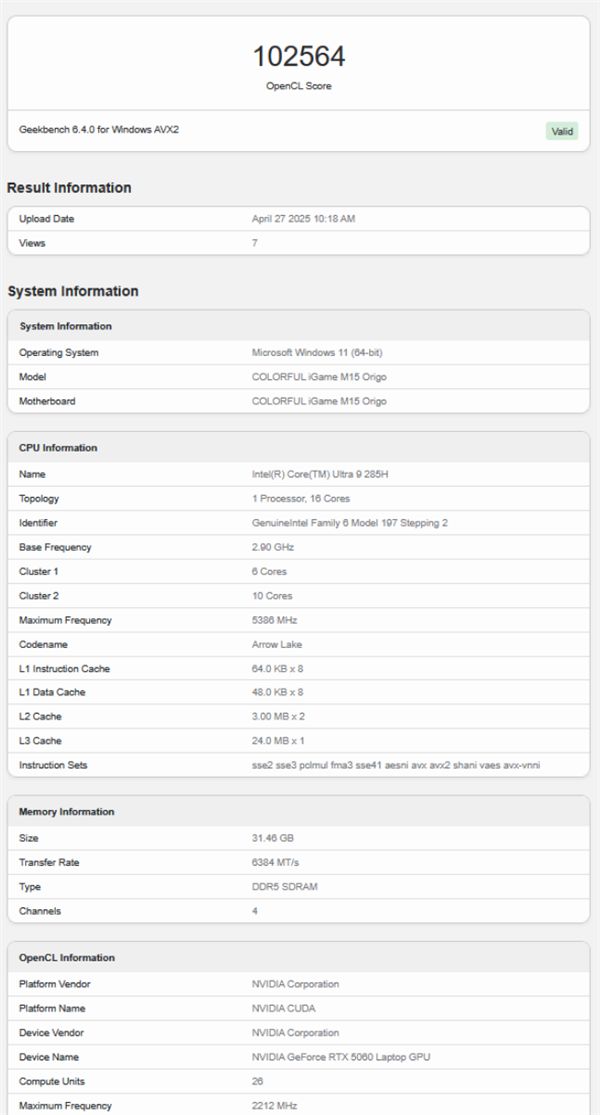
Task: Click the Cluster 2 value 10 Cores
Action: click(272, 596)
